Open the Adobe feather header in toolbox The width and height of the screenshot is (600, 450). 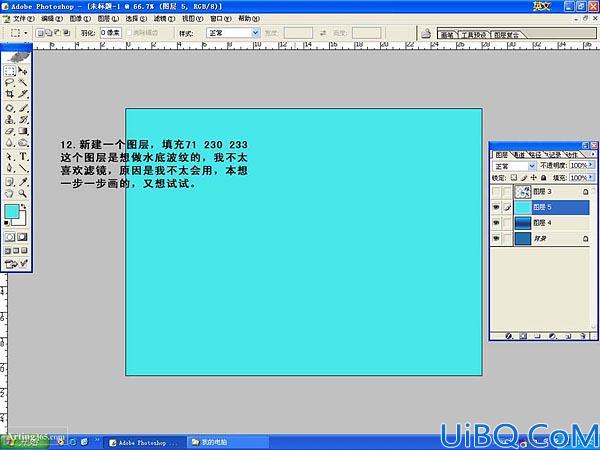click(17, 57)
